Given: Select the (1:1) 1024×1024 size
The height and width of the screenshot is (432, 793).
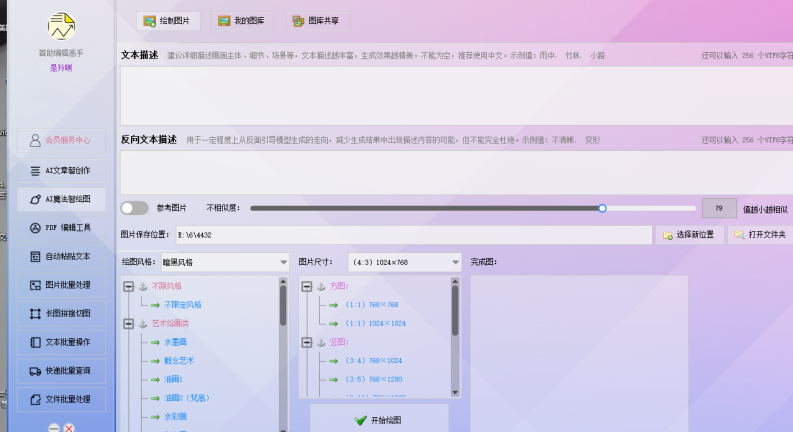Looking at the screenshot, I should click(375, 324).
